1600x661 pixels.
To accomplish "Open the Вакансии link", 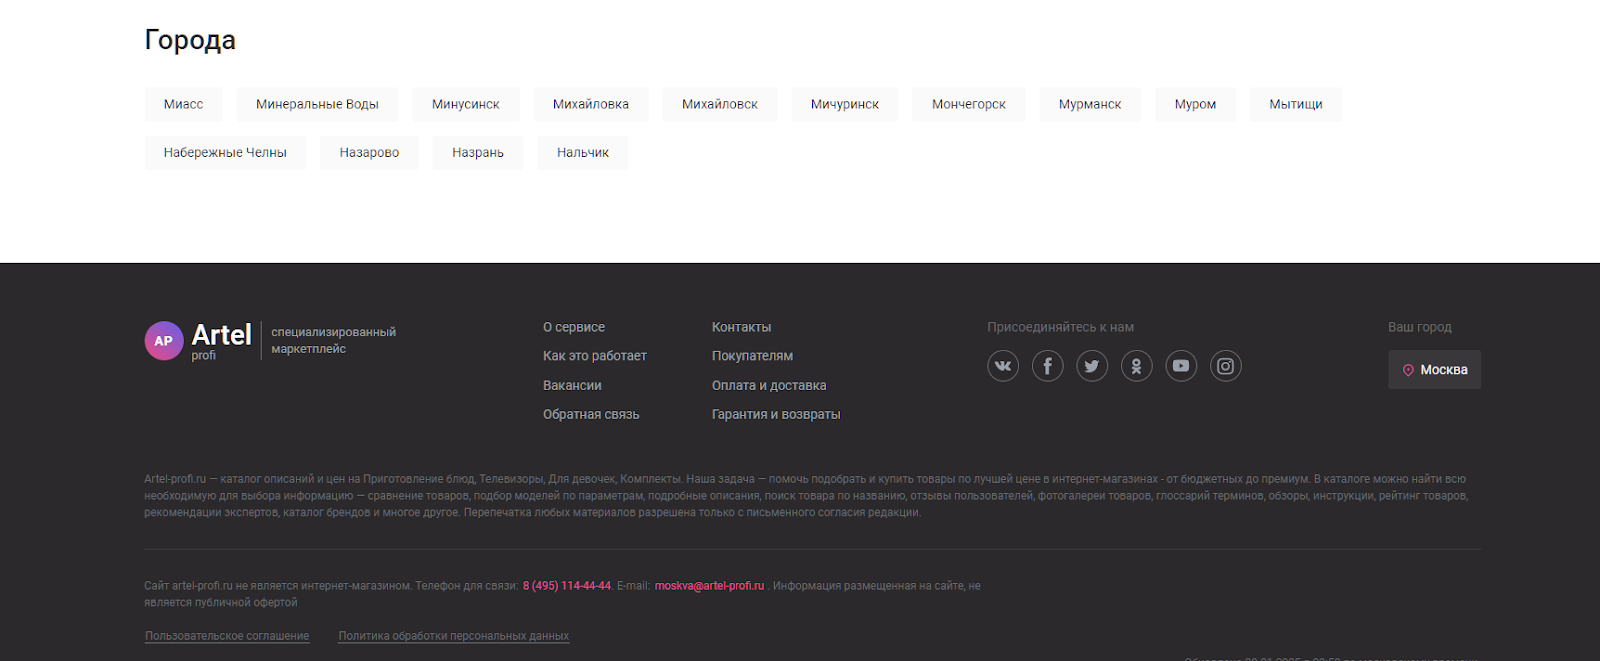I will tap(572, 385).
